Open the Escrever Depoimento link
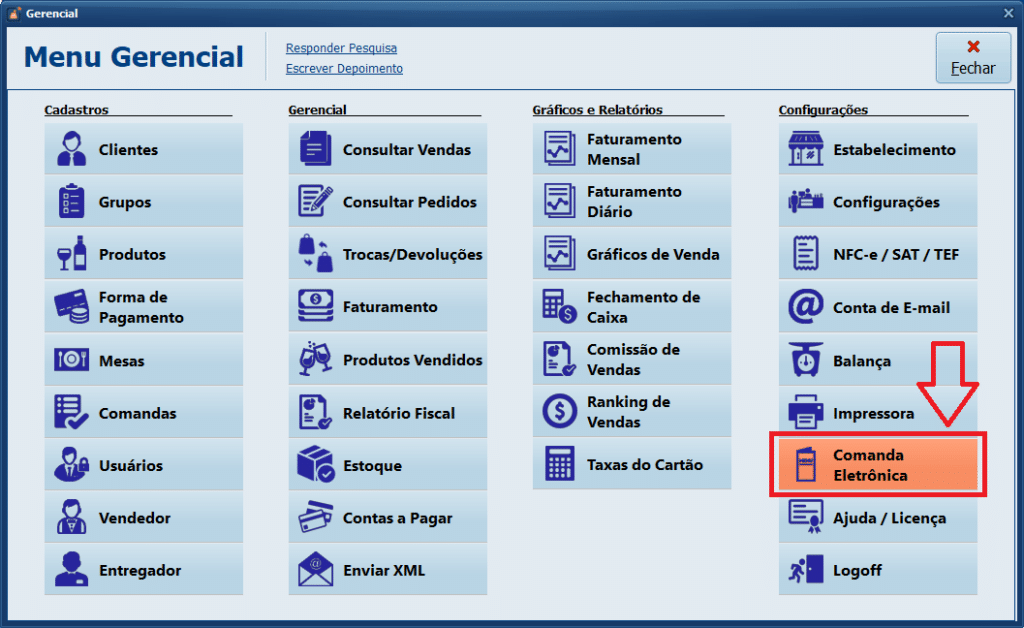Screen dimensions: 1024x628 coord(344,69)
